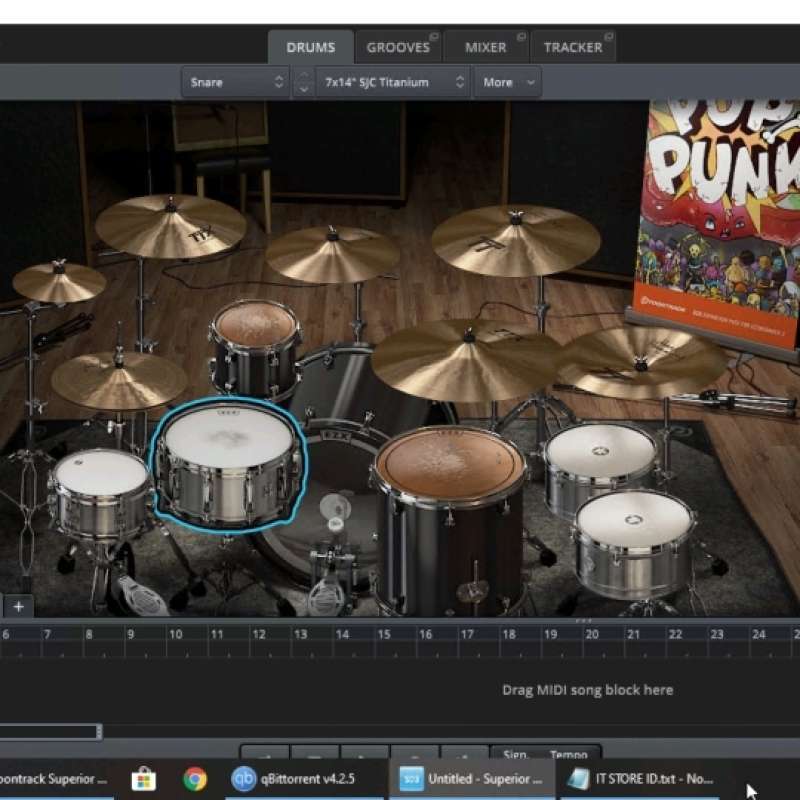
Task: Open the MIXER tab
Action: tap(484, 46)
